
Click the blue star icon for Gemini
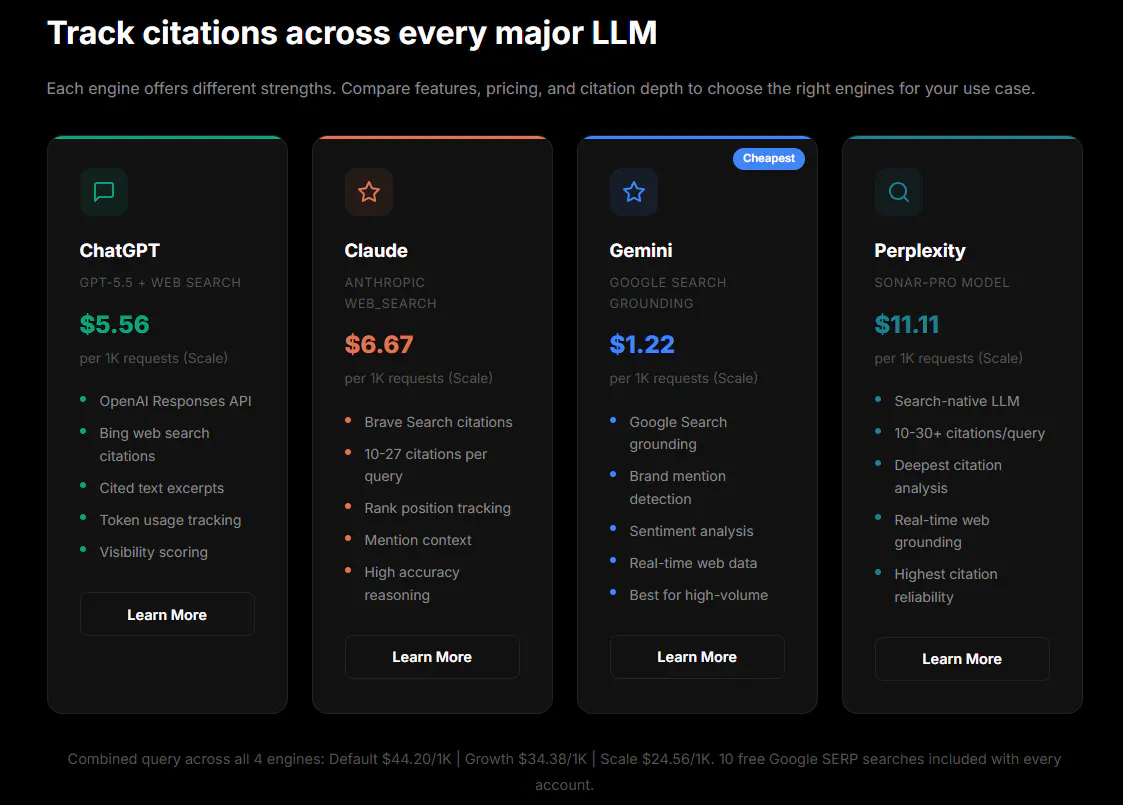pyautogui.click(x=634, y=192)
